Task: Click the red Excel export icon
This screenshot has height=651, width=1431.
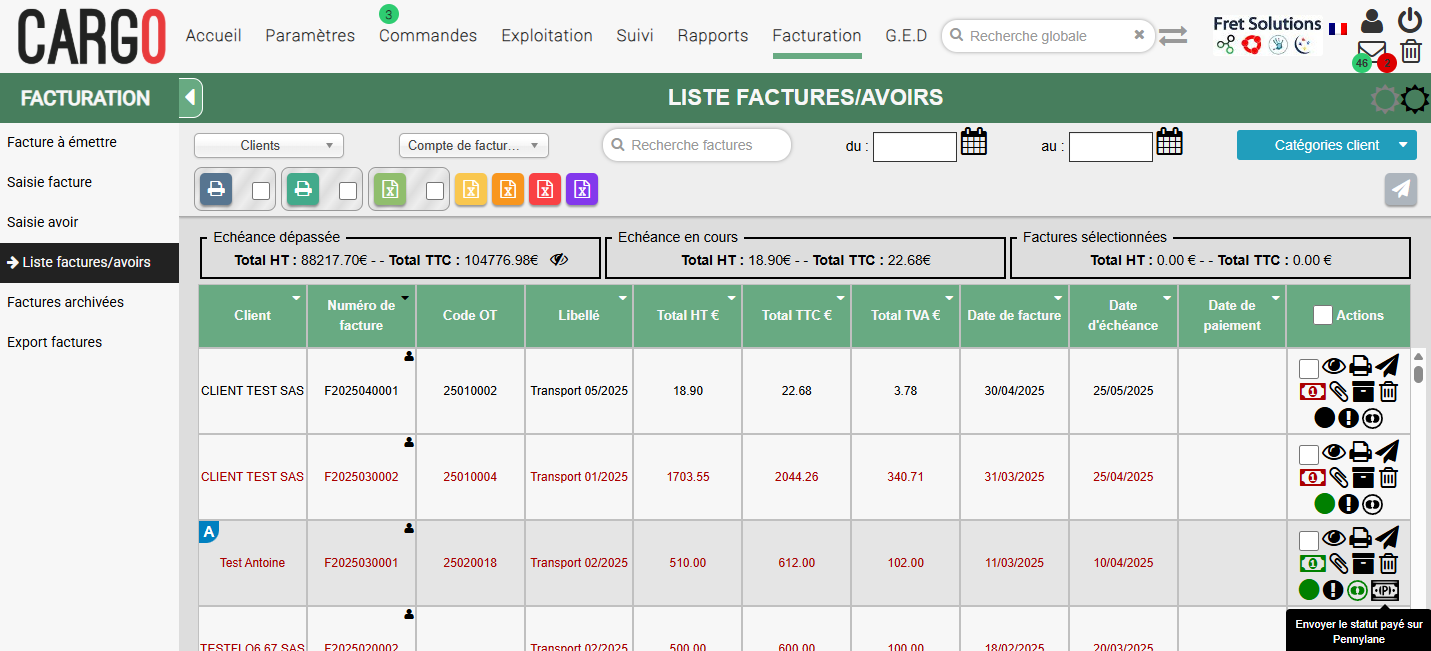Action: 545,189
